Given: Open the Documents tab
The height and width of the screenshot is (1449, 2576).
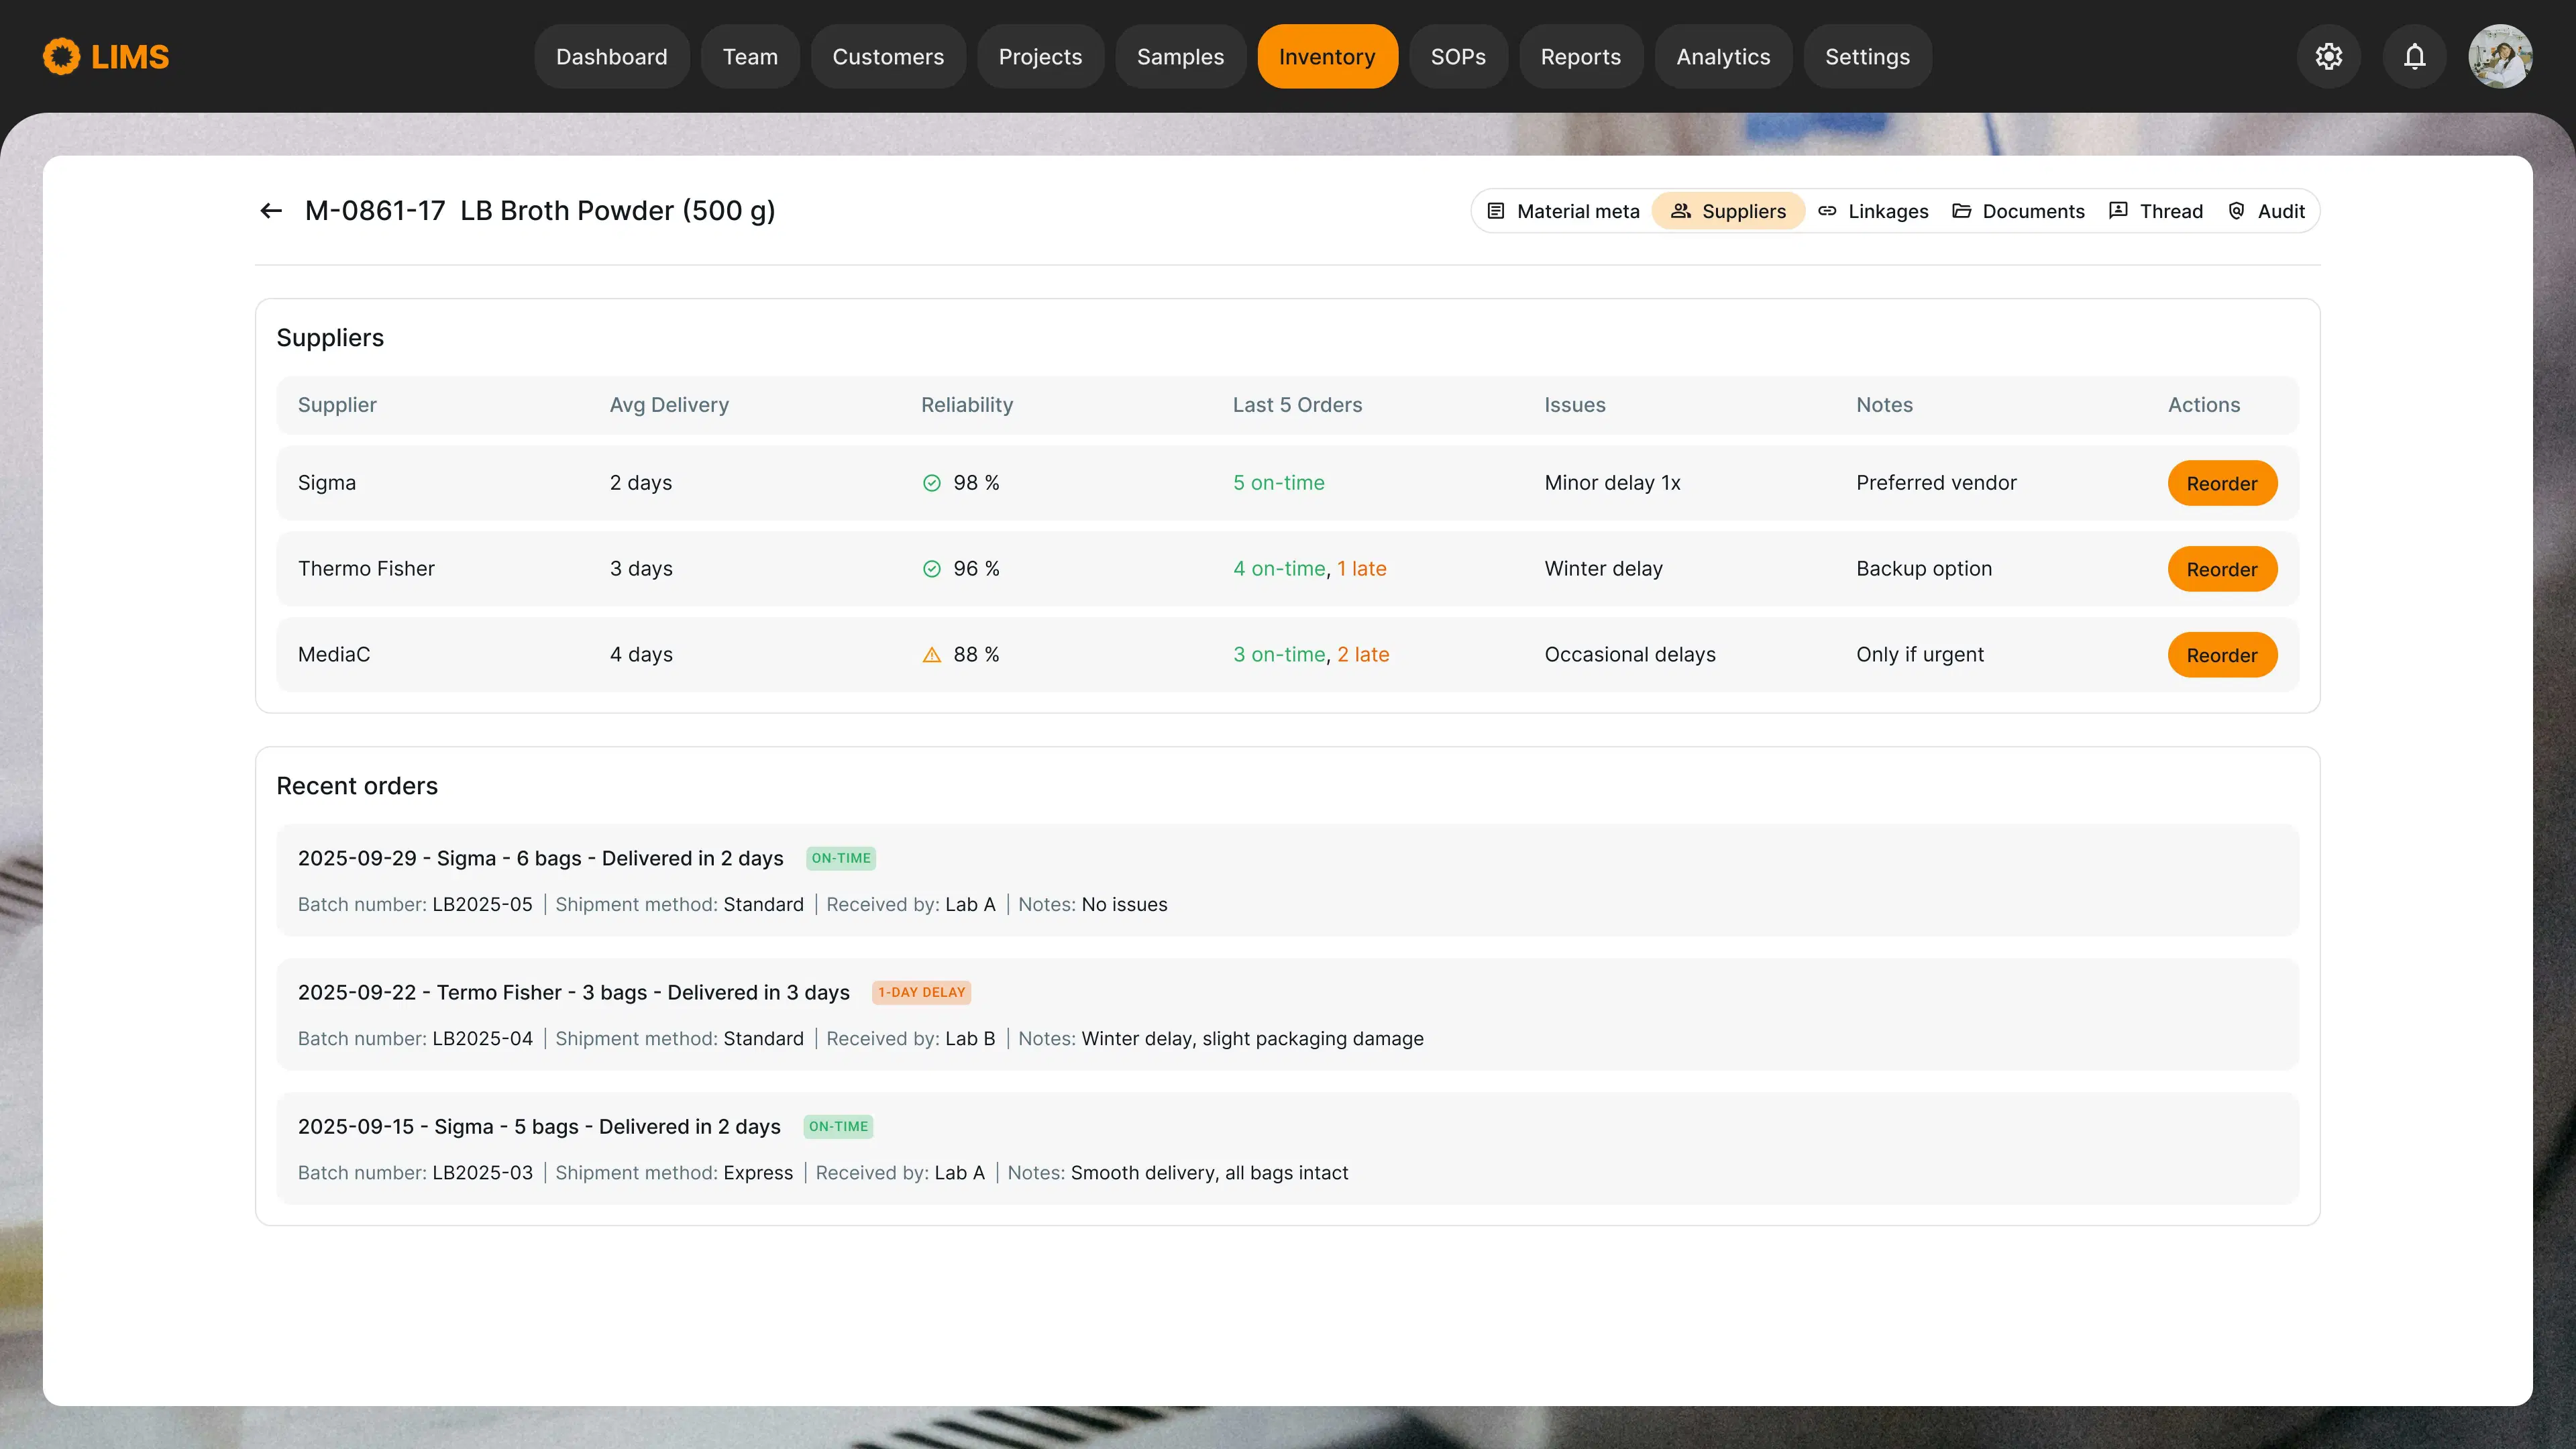Looking at the screenshot, I should point(2018,211).
